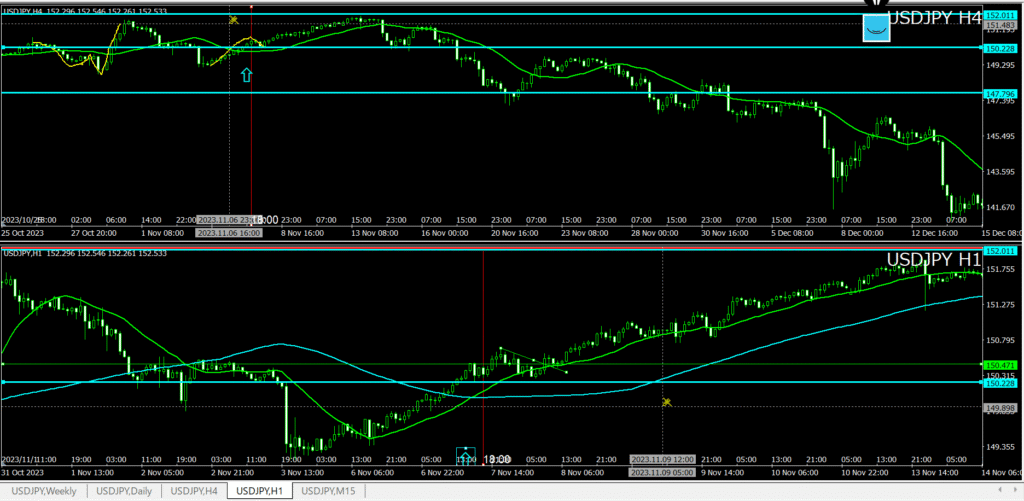
Task: Select the boxed cyan arrow on H1 time axis
Action: pos(465,458)
